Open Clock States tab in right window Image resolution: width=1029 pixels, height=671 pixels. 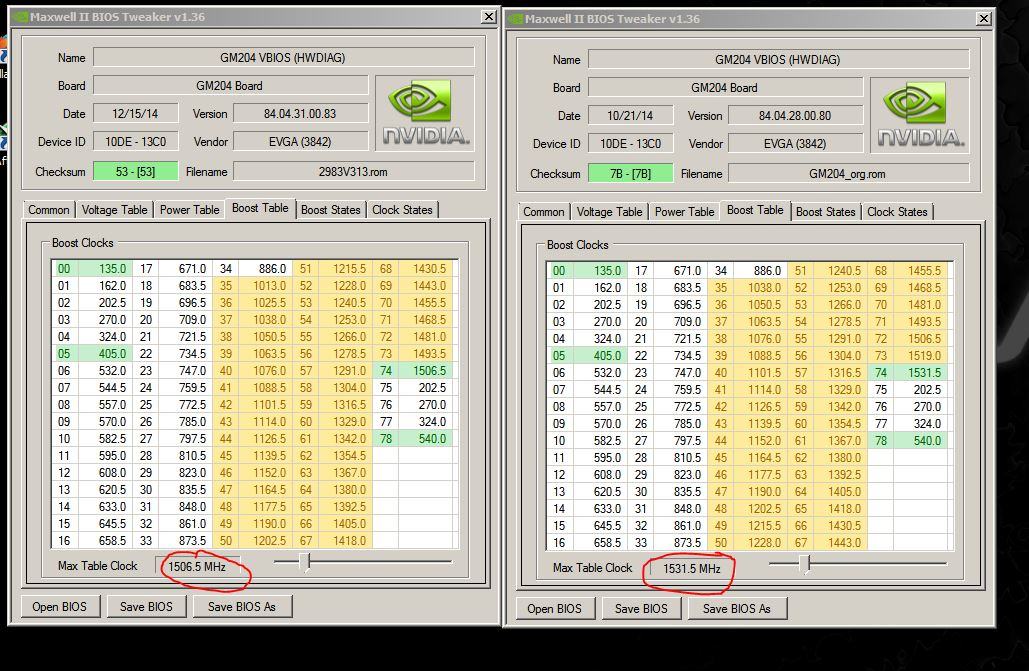tap(897, 211)
